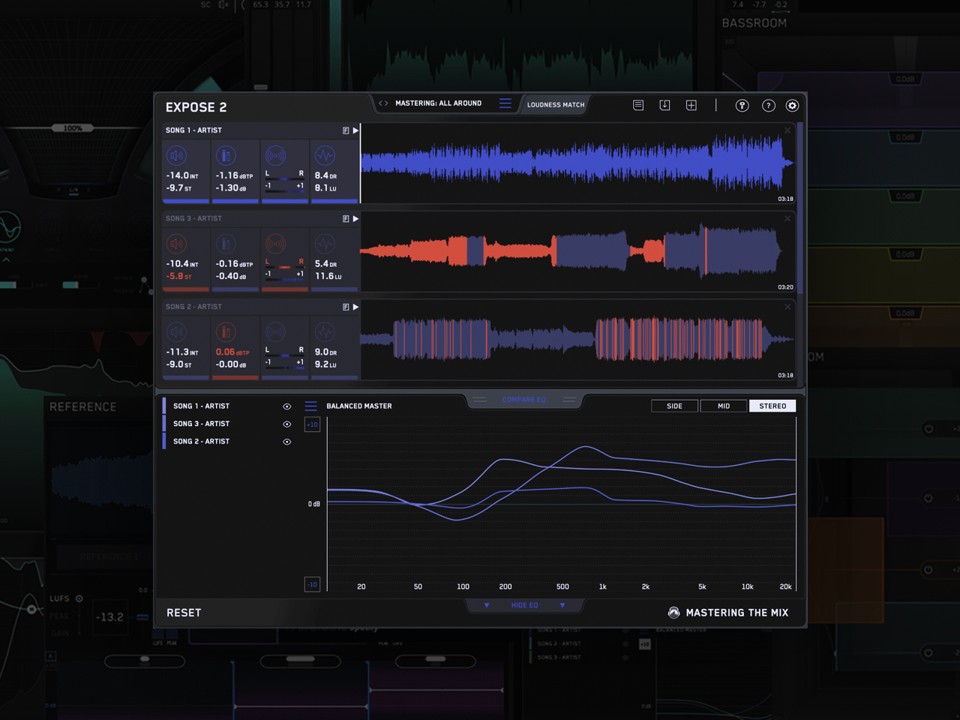960x720 pixels.
Task: Click Song 2 red true peak icon
Action: pos(226,332)
